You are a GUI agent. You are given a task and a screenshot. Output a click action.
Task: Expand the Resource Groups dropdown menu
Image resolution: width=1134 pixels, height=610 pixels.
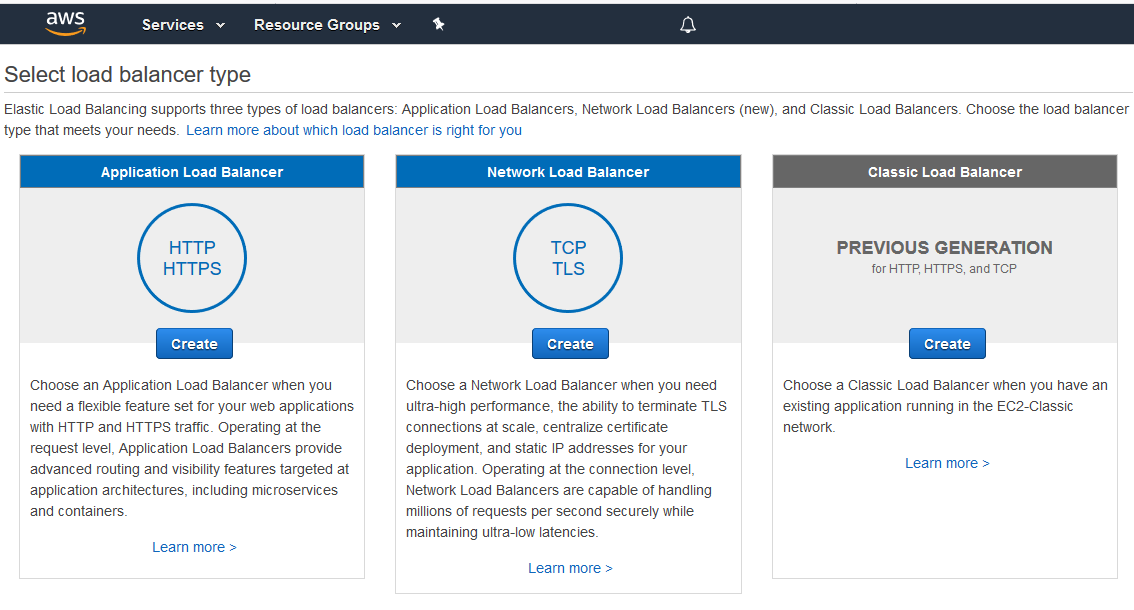327,25
